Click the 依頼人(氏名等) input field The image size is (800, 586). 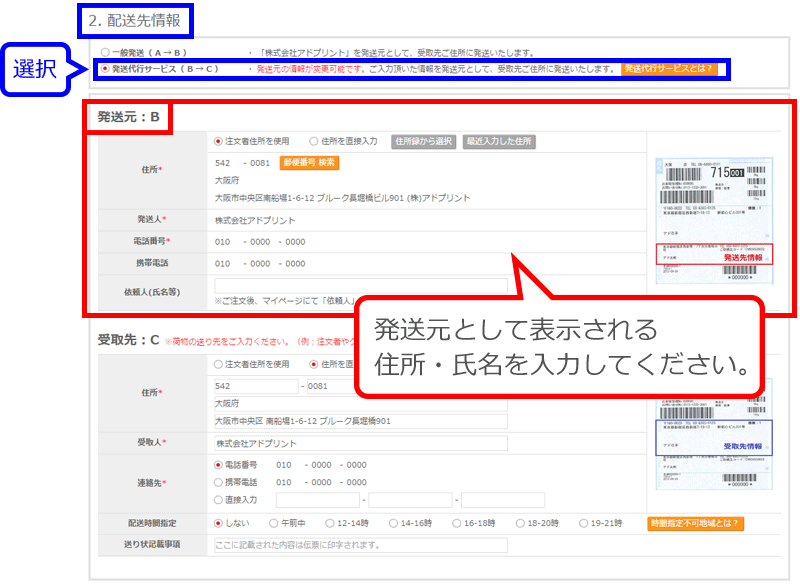361,286
